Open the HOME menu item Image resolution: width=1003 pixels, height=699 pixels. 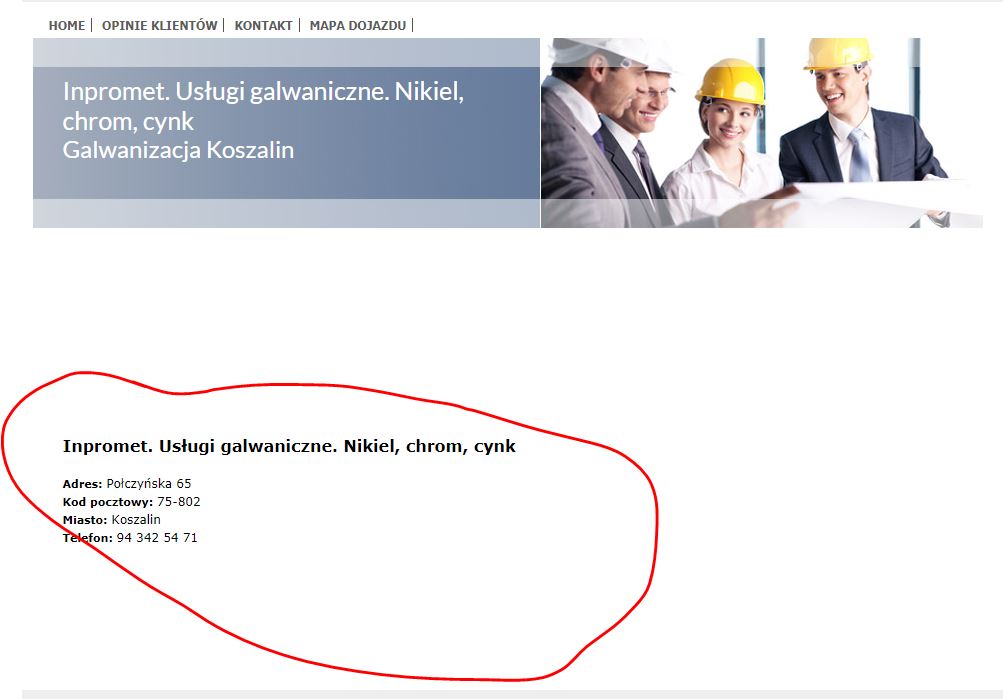[x=67, y=25]
